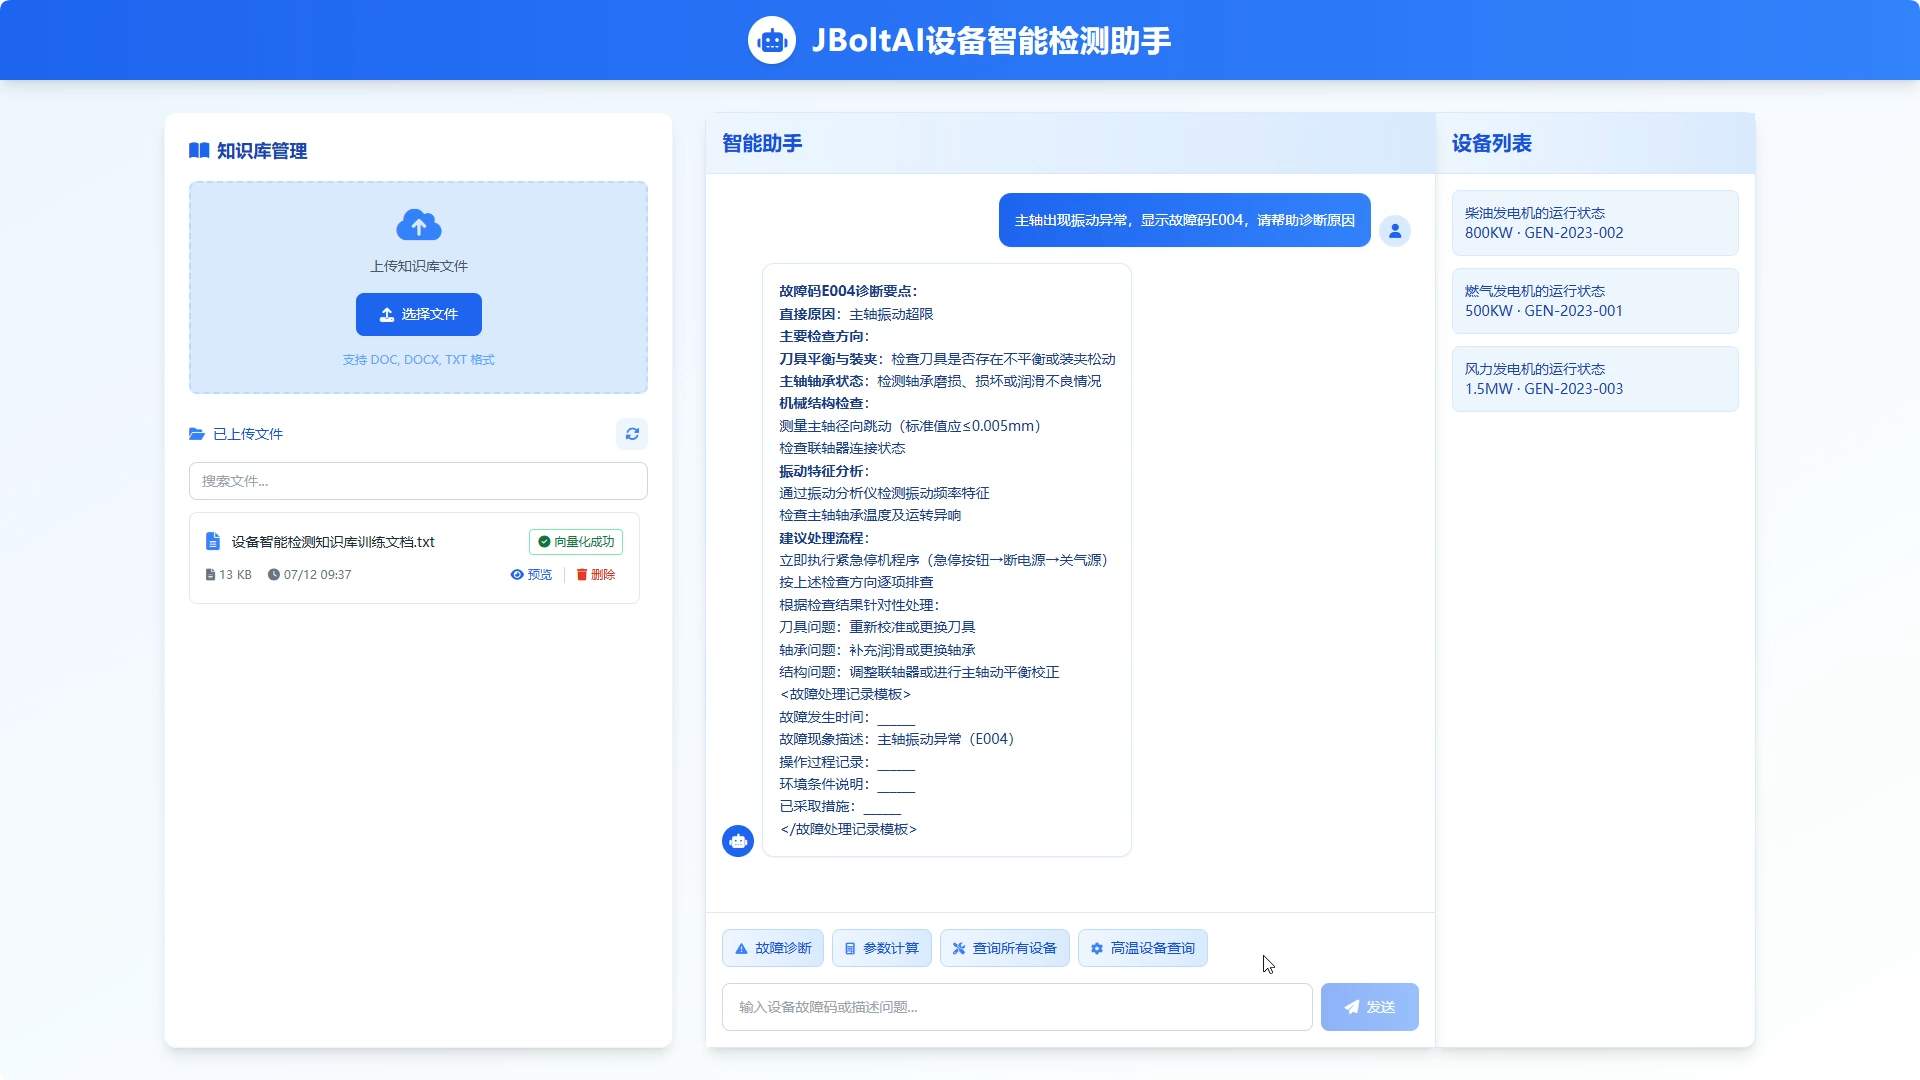Delete the uploaded file with 删除
The image size is (1920, 1080).
click(x=595, y=575)
